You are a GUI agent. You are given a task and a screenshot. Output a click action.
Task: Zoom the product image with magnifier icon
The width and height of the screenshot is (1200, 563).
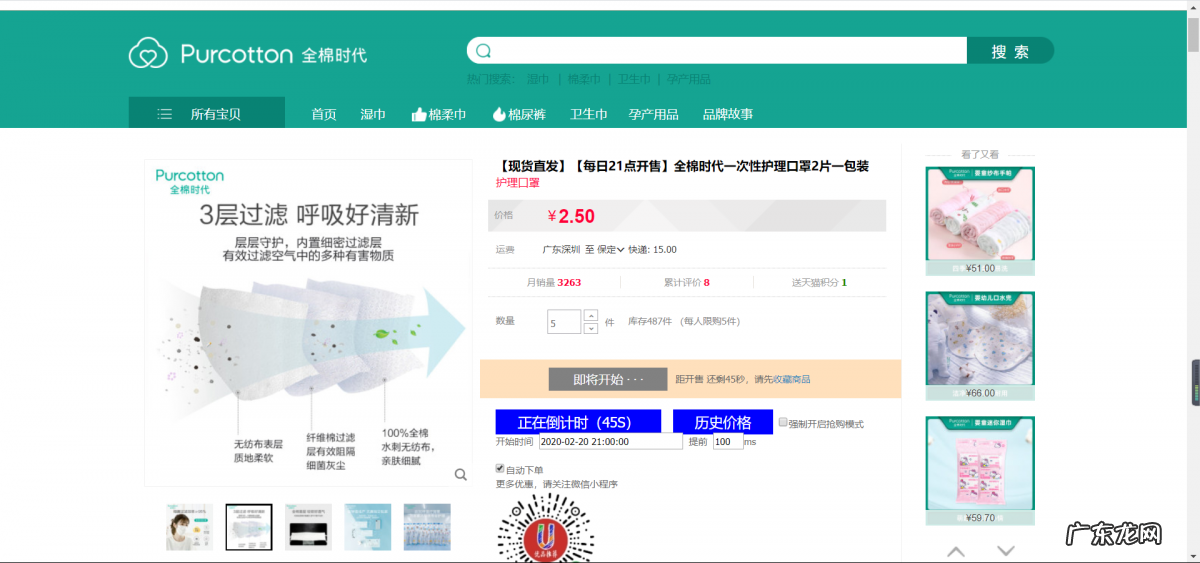click(x=461, y=474)
